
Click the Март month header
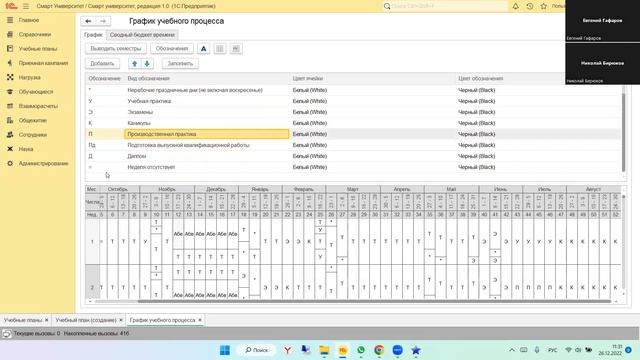pos(353,189)
